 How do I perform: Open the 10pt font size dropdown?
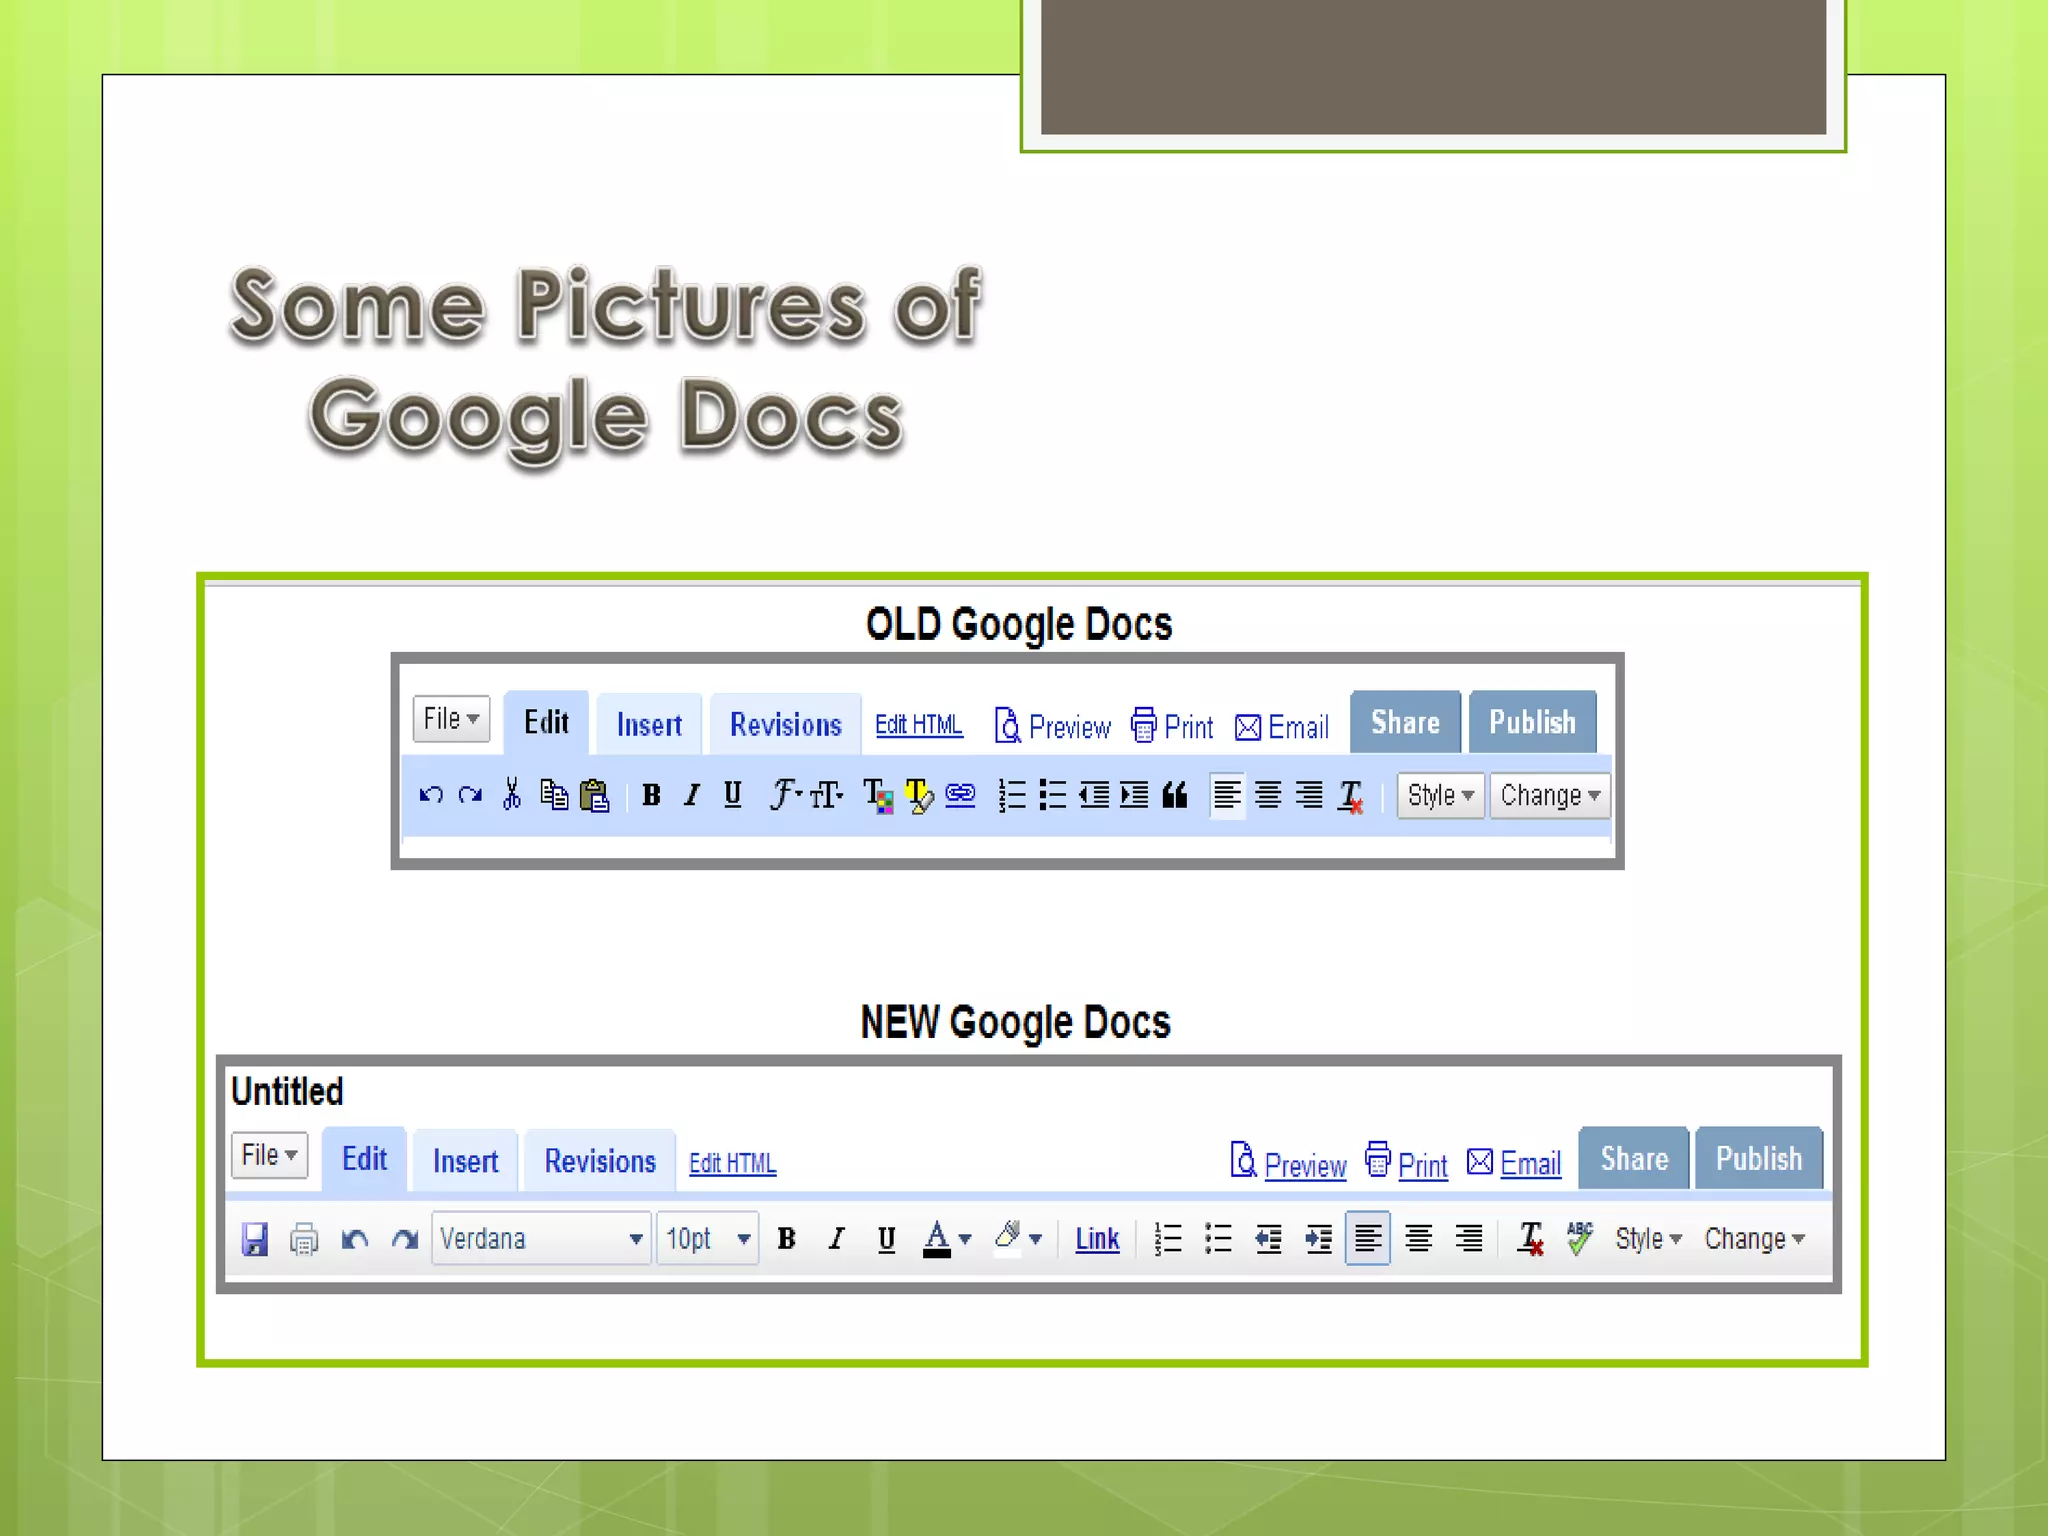click(x=708, y=1239)
